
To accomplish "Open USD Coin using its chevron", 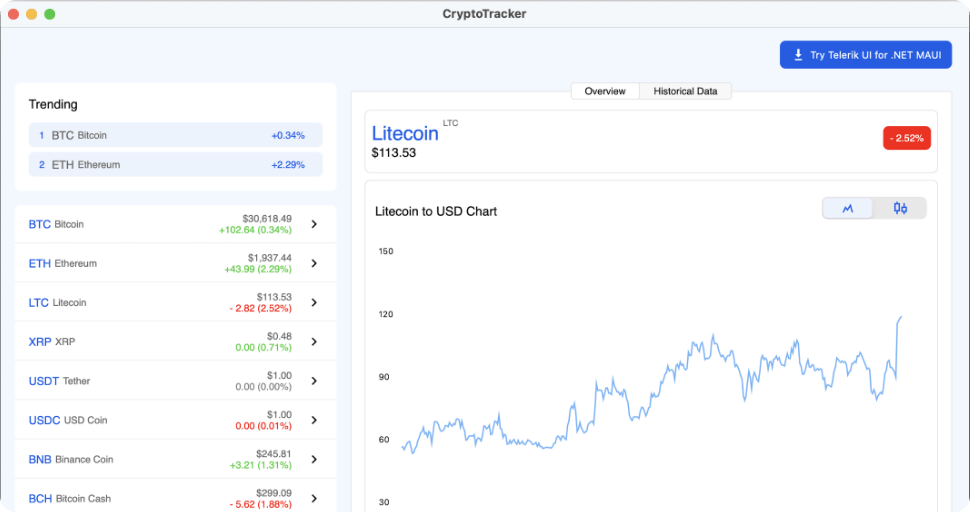I will point(314,420).
